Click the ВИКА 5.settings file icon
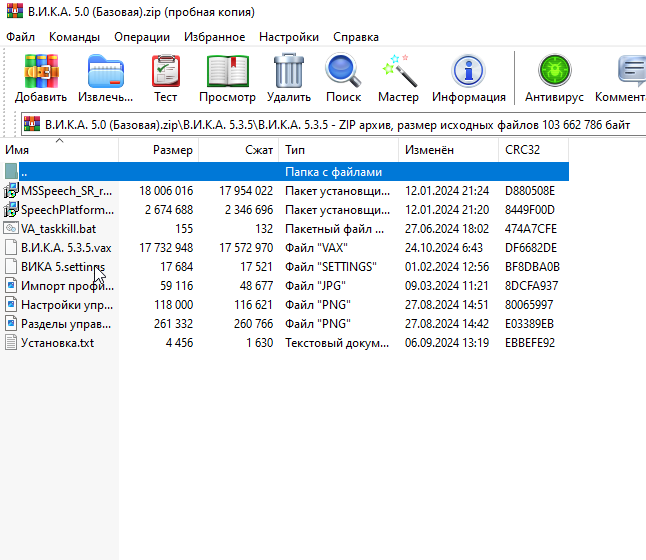The image size is (646, 560). (x=11, y=267)
